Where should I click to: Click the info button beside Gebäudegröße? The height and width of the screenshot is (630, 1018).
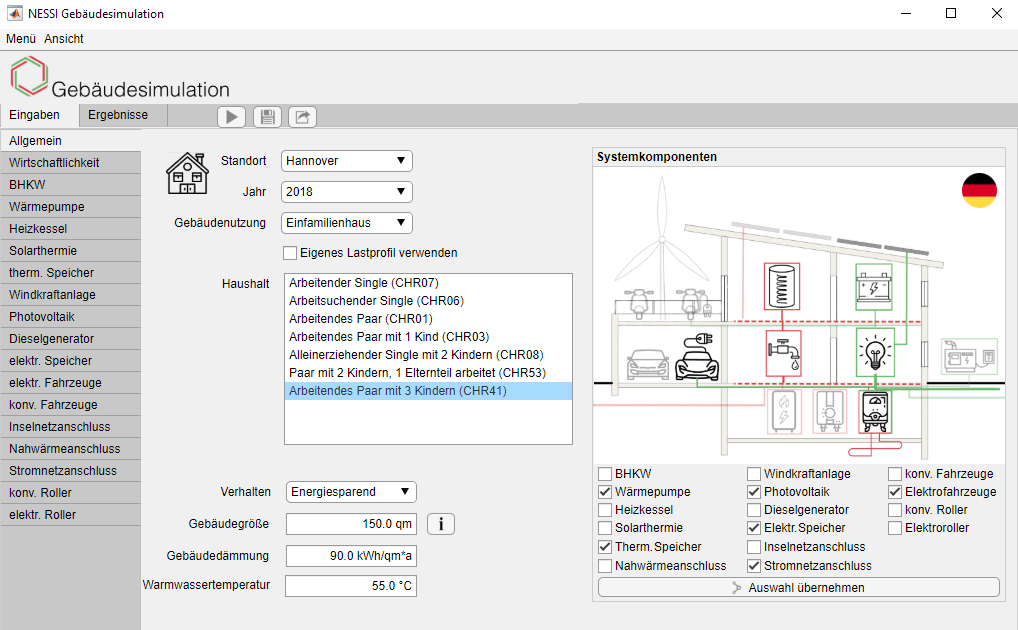pyautogui.click(x=441, y=524)
